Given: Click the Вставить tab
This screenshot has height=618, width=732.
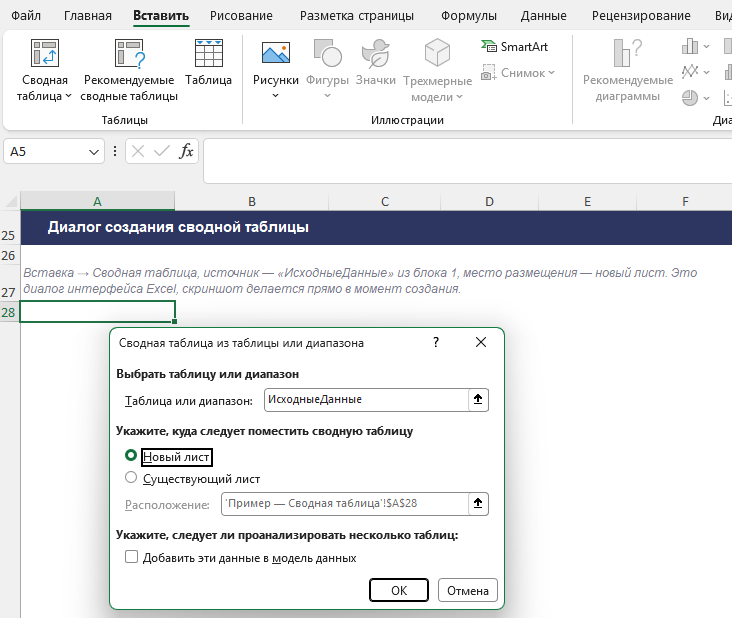Looking at the screenshot, I should [x=161, y=15].
